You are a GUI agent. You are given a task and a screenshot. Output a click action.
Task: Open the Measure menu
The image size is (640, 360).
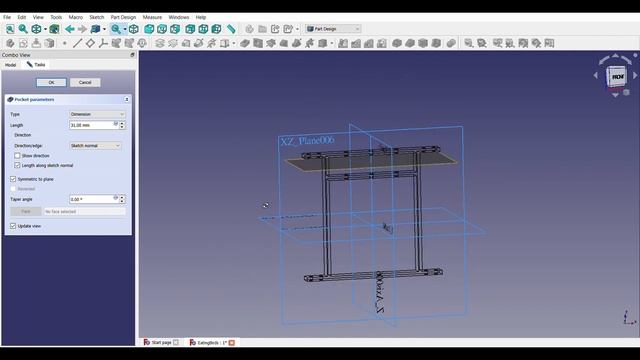coord(152,17)
